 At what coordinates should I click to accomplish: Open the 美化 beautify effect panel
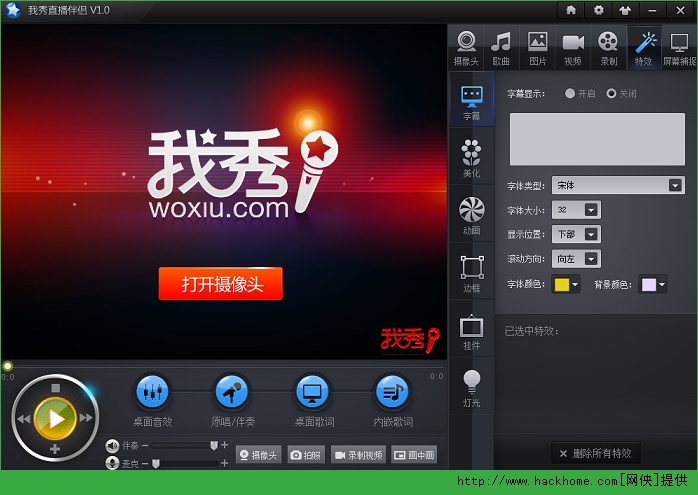pyautogui.click(x=471, y=158)
